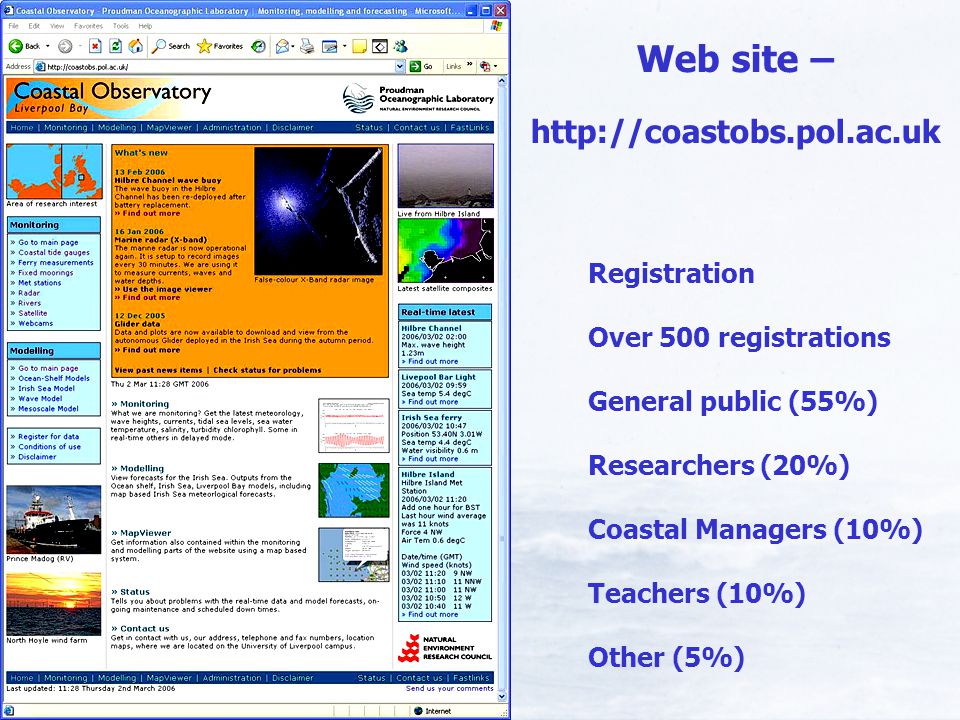Open the Satellite sidebar link

click(x=32, y=313)
